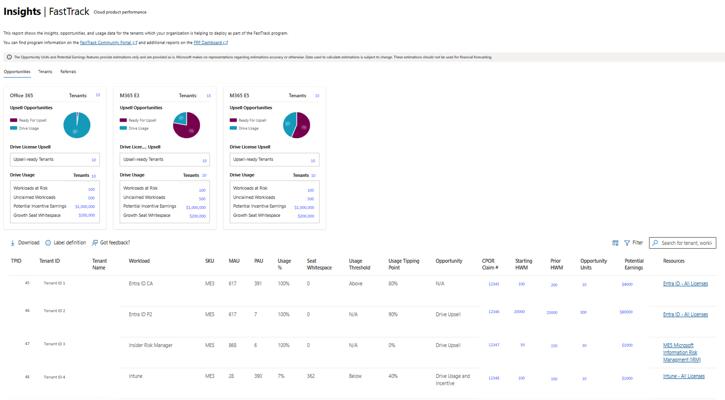Click the column layout icon beside Filter
Viewport: 725px width, 400px height.
tap(615, 243)
